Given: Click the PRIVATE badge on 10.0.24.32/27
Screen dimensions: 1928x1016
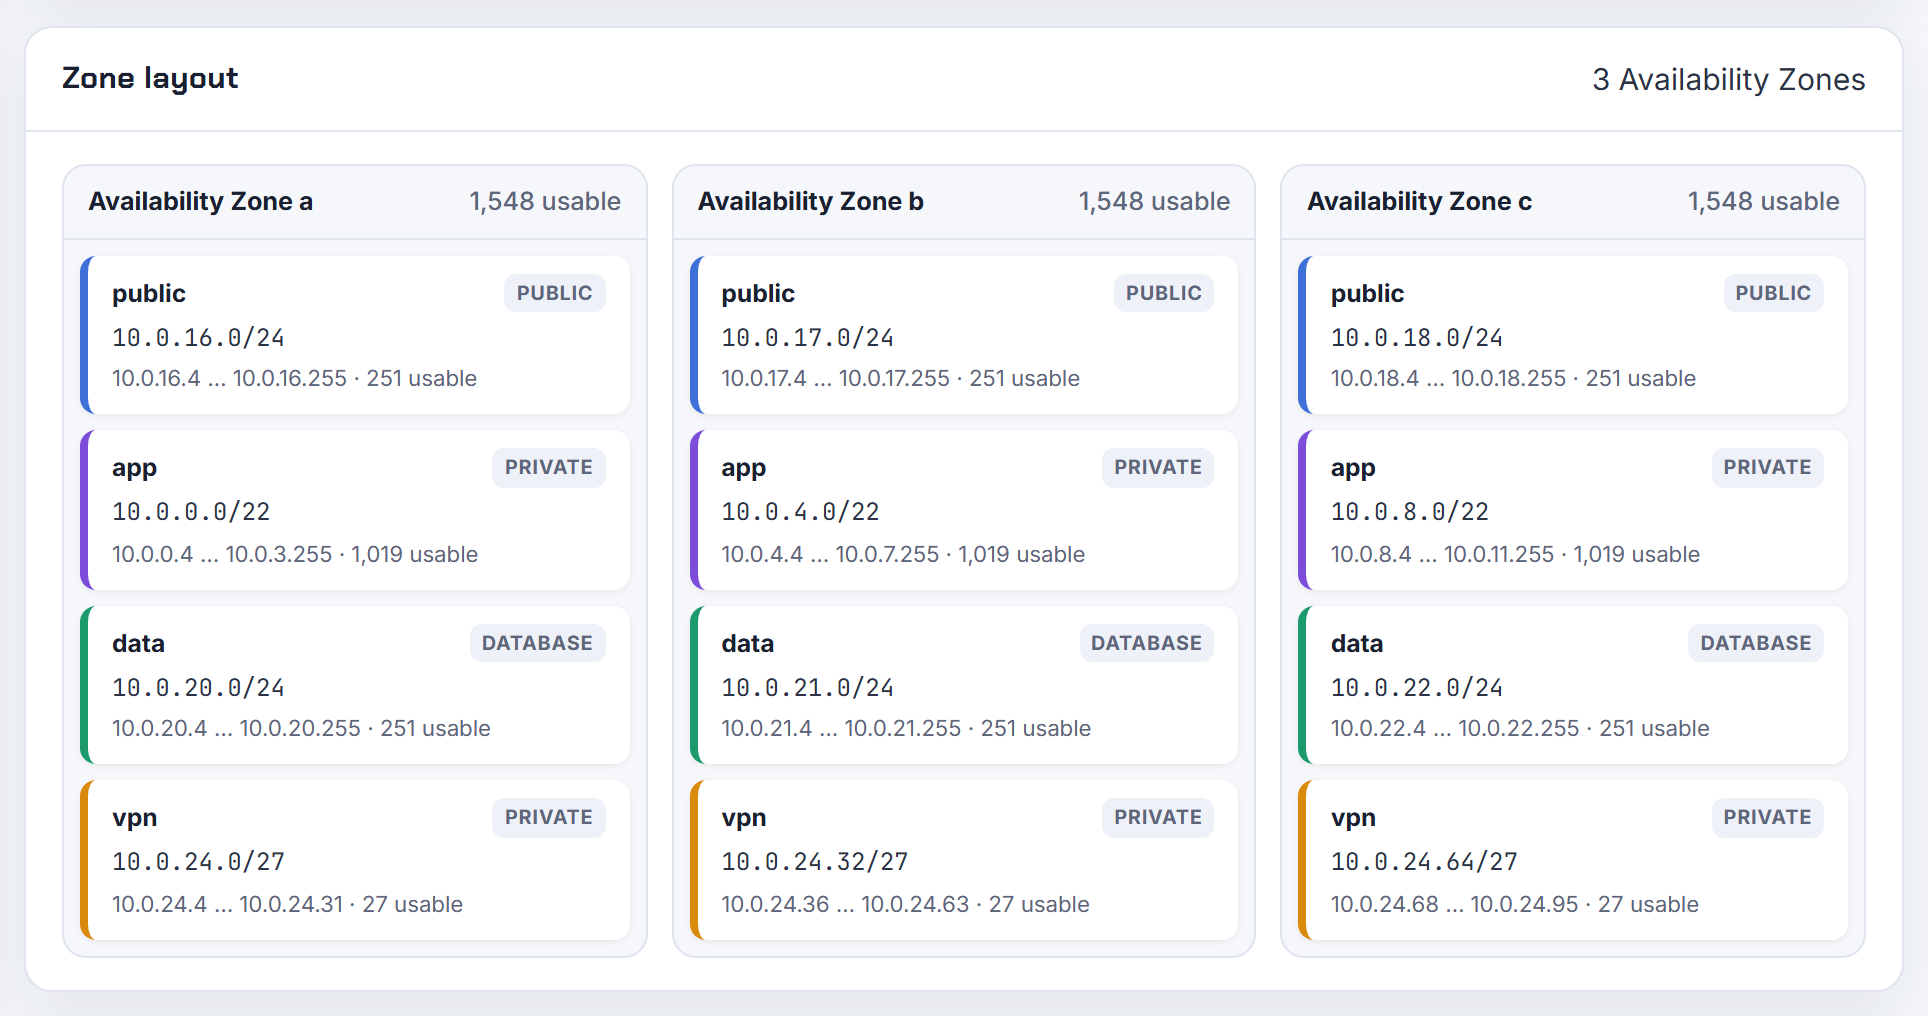Looking at the screenshot, I should point(1158,817).
